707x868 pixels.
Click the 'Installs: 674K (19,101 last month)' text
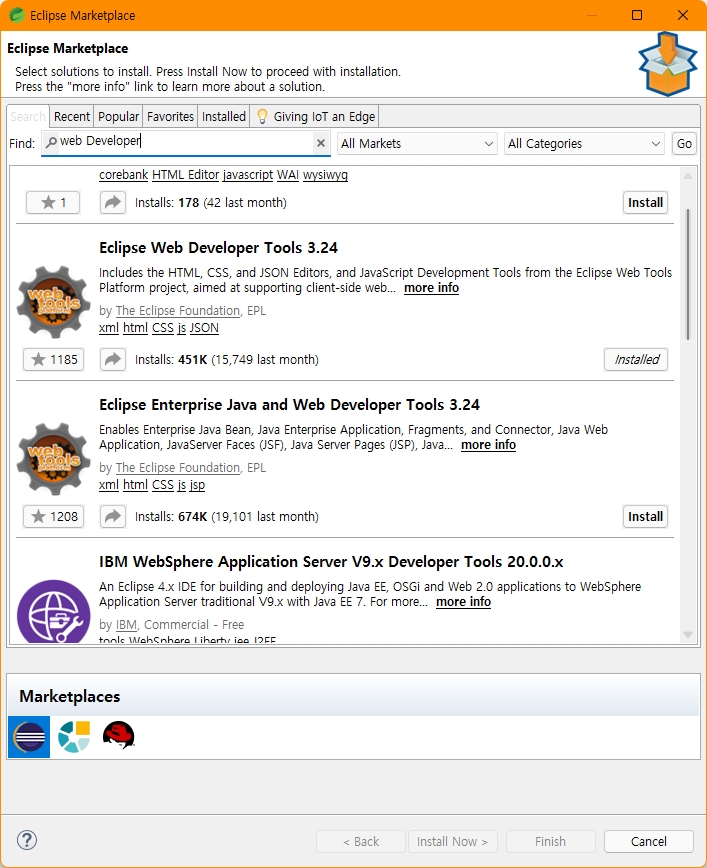[x=226, y=516]
